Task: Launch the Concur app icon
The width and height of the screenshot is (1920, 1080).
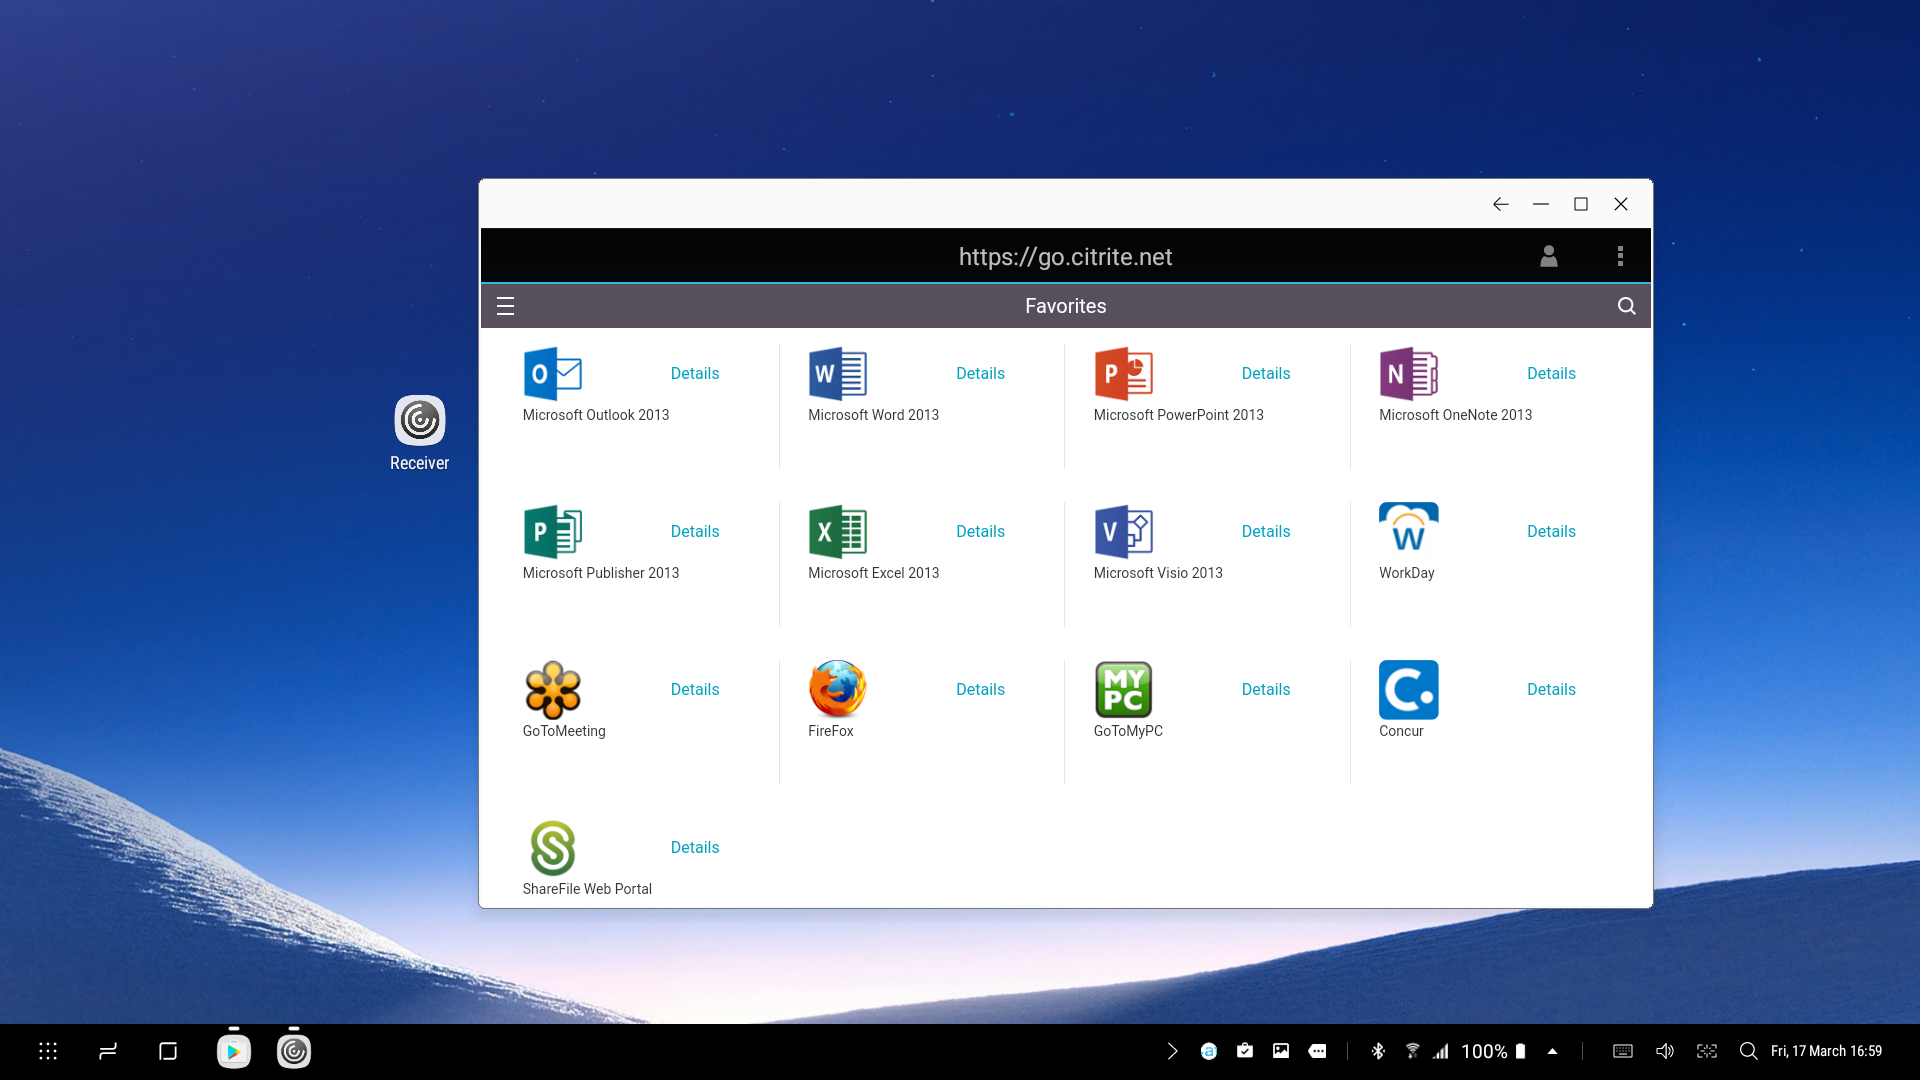Action: (1409, 690)
